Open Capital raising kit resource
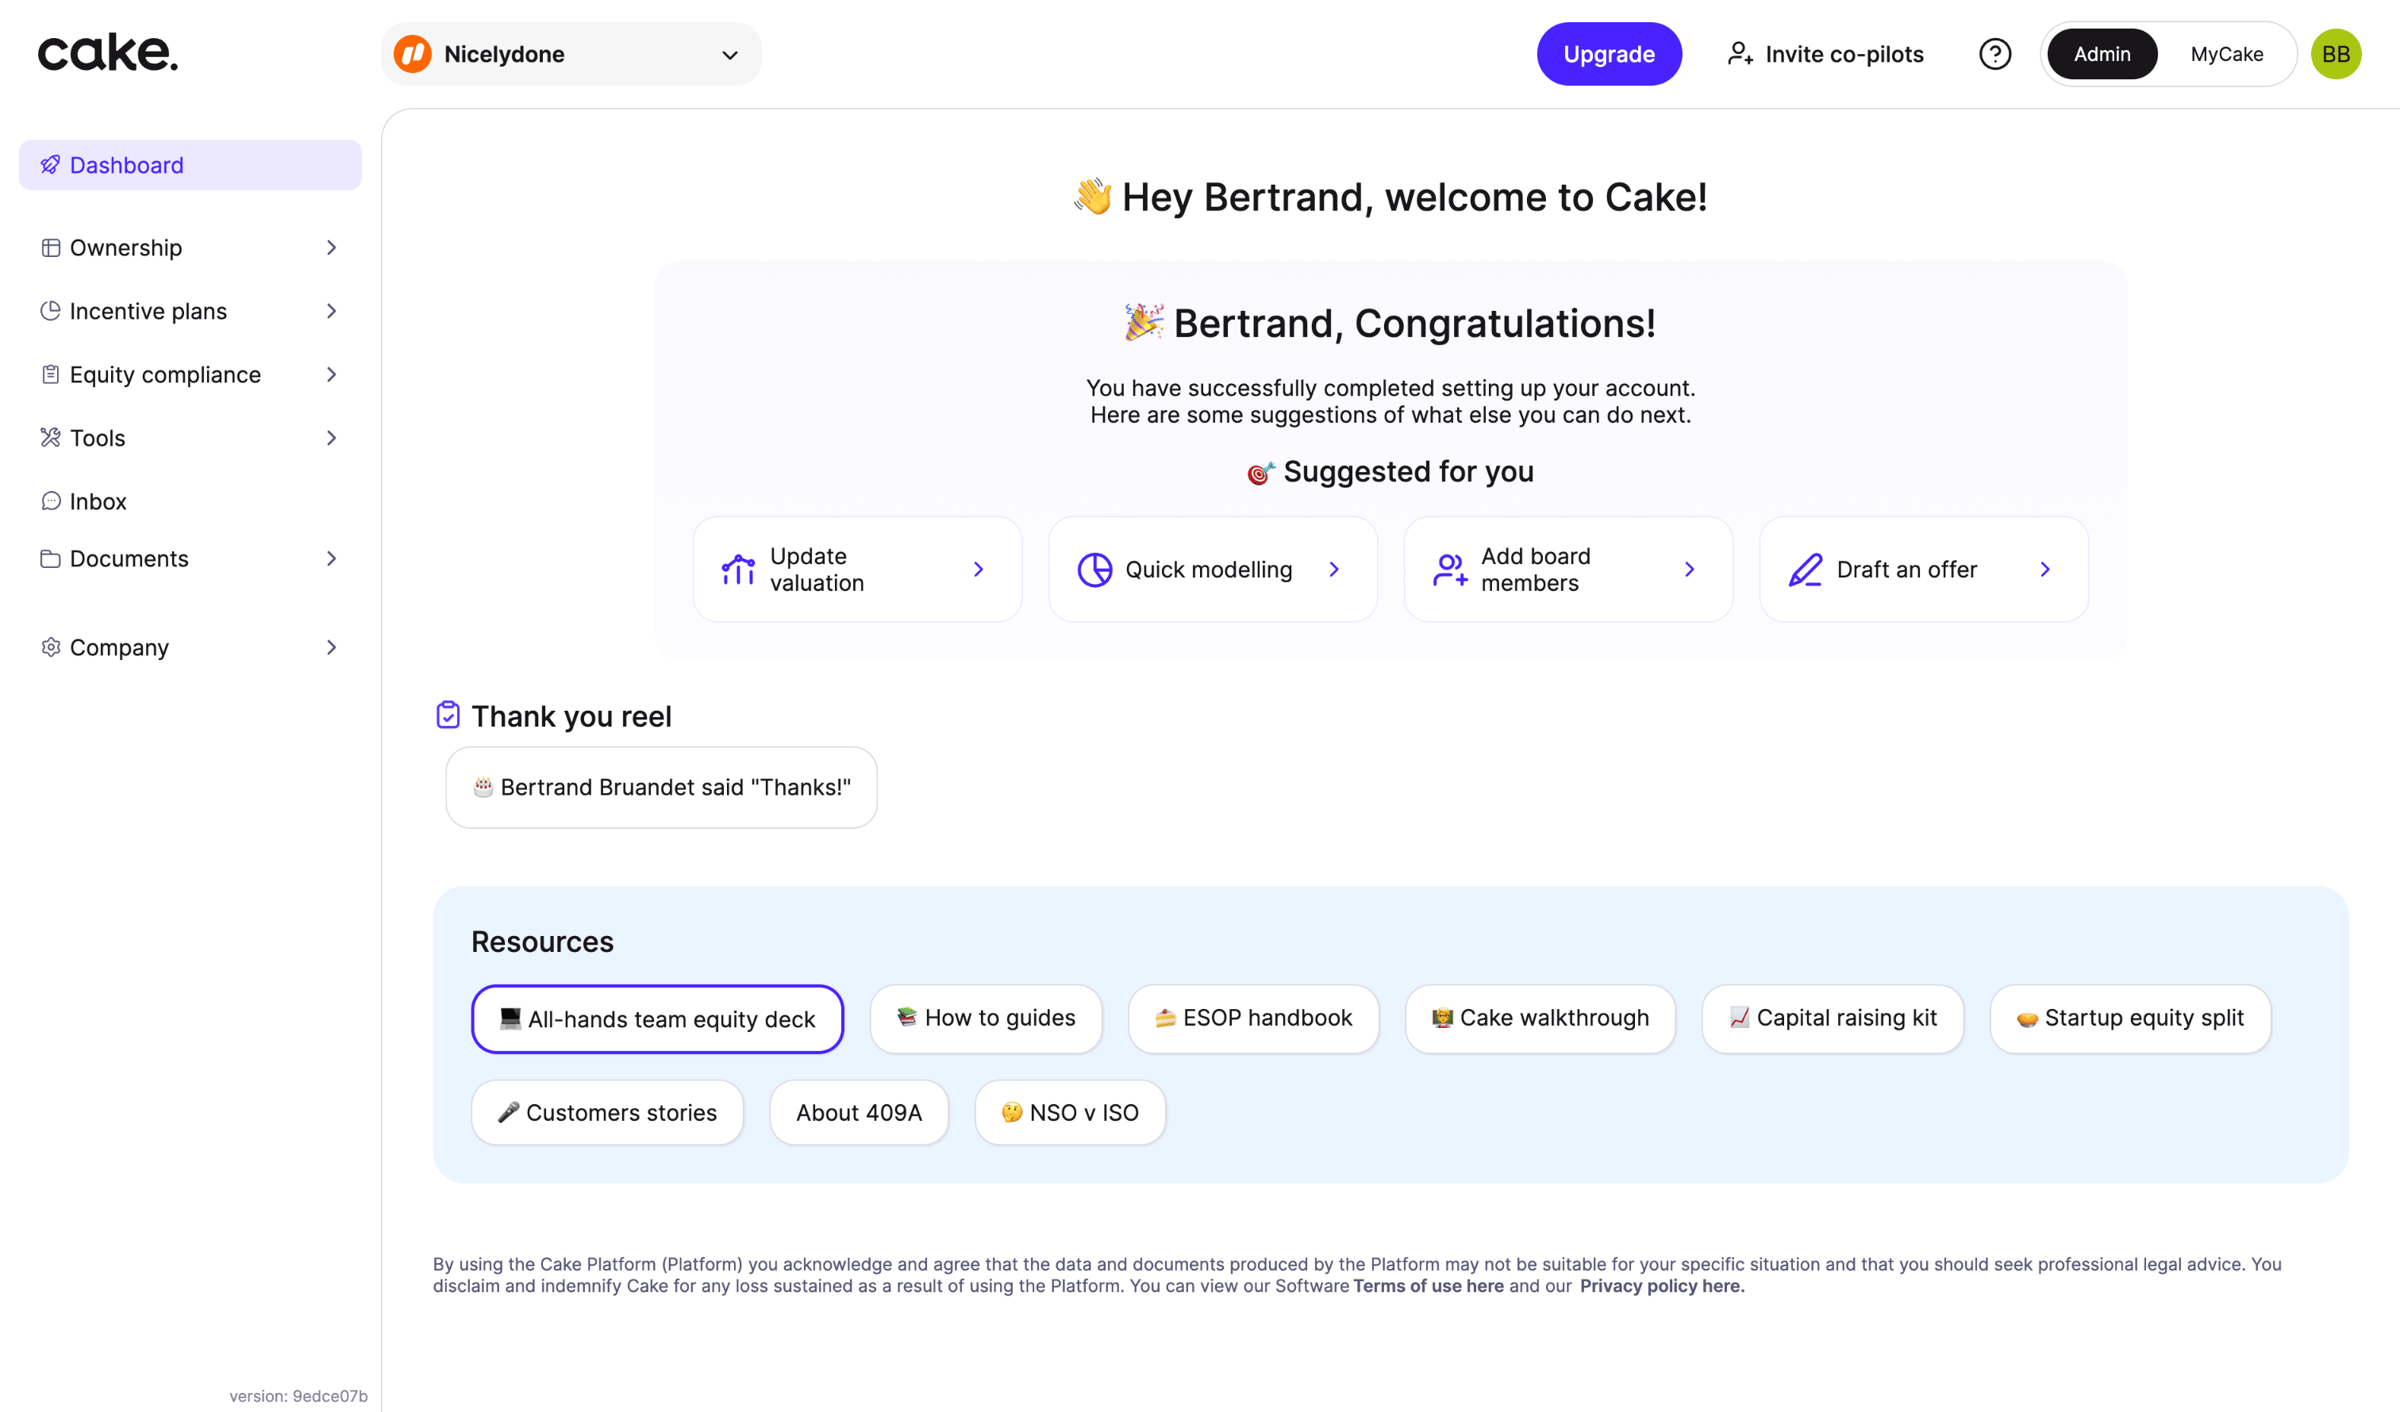The image size is (2400, 1412). [x=1833, y=1018]
